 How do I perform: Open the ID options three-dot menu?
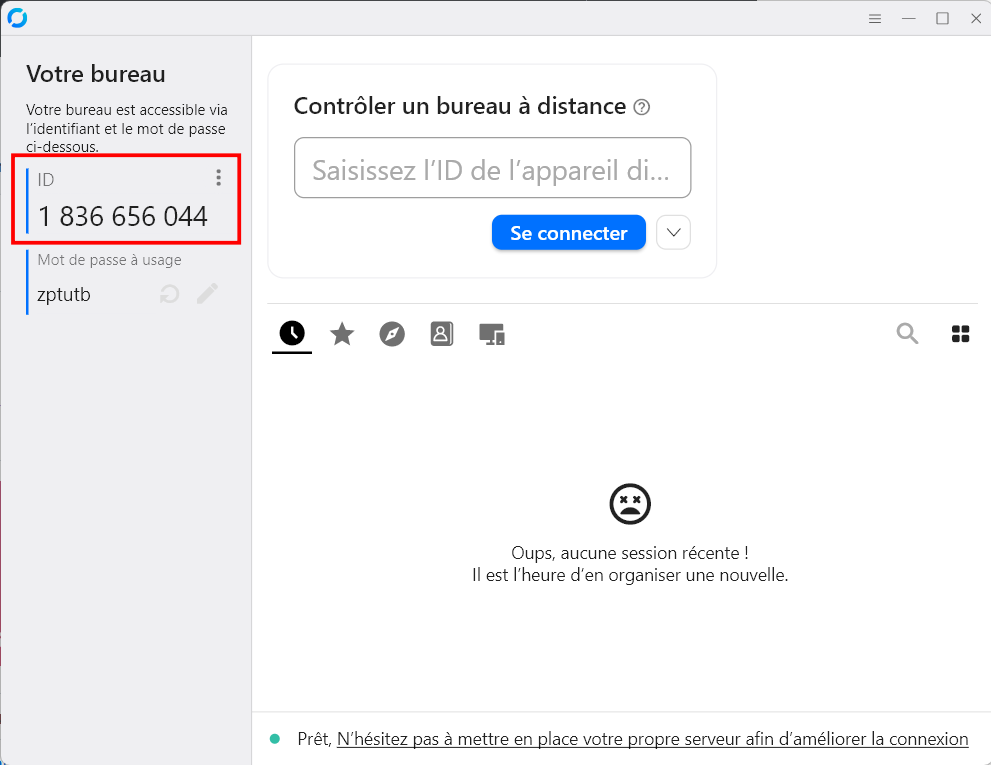(218, 177)
